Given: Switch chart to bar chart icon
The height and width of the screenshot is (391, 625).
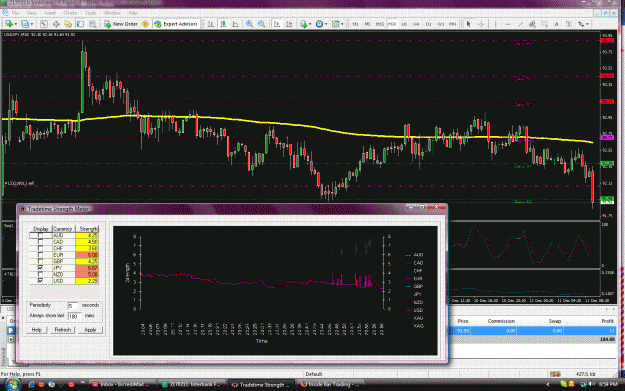Looking at the screenshot, I should coord(211,24).
